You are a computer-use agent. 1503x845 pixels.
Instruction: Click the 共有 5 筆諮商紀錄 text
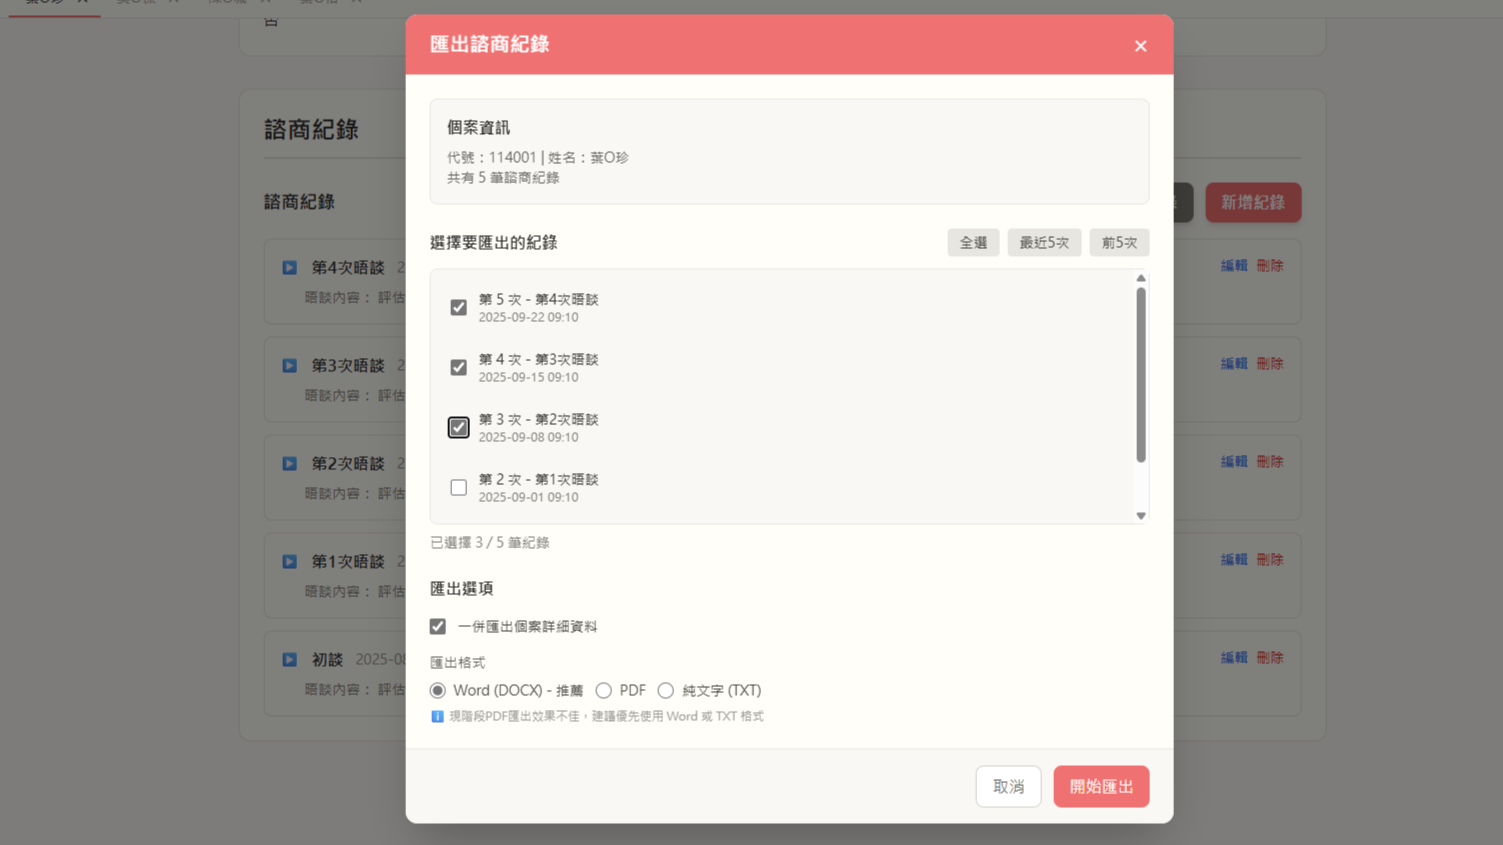[x=503, y=178]
